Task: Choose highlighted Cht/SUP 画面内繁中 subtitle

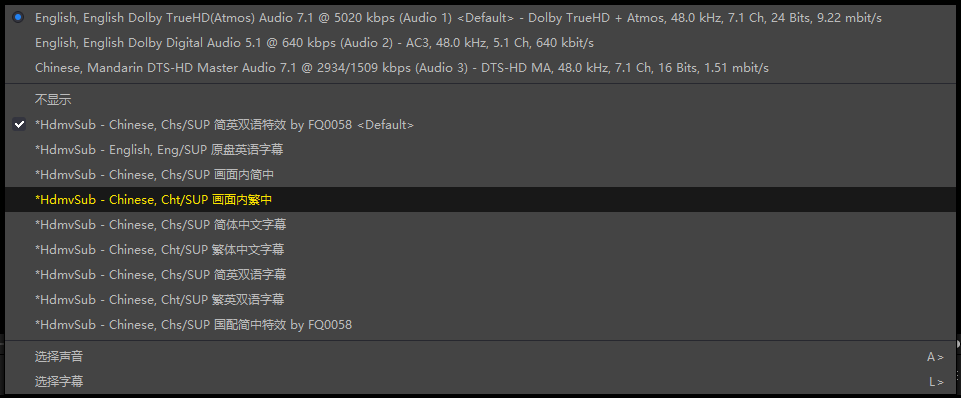Action: click(480, 200)
